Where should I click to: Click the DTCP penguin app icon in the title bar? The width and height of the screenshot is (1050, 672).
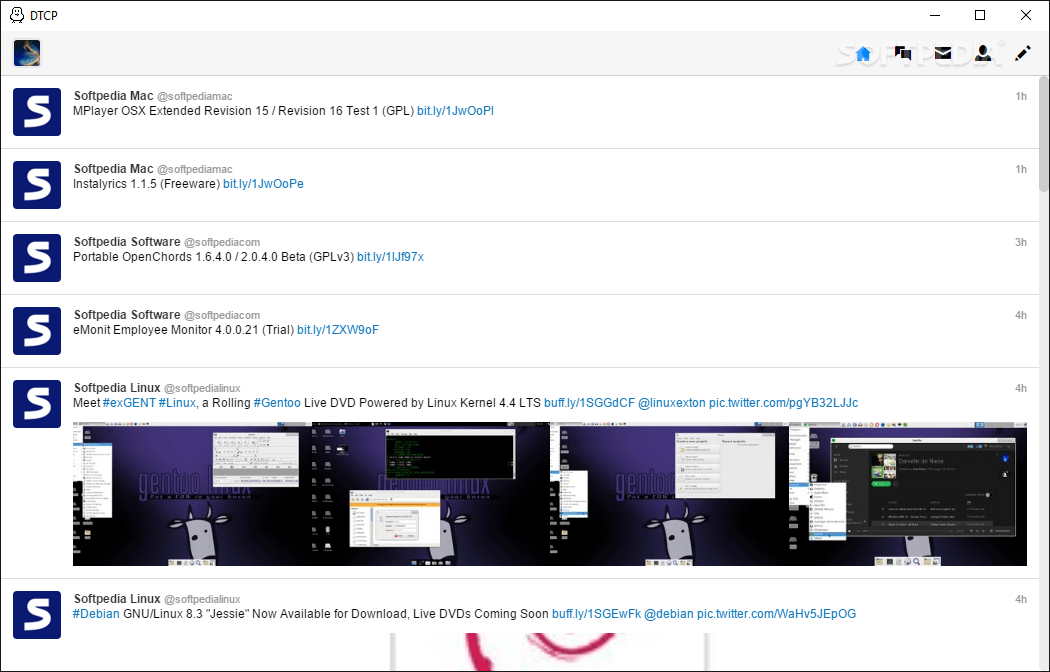[x=17, y=15]
